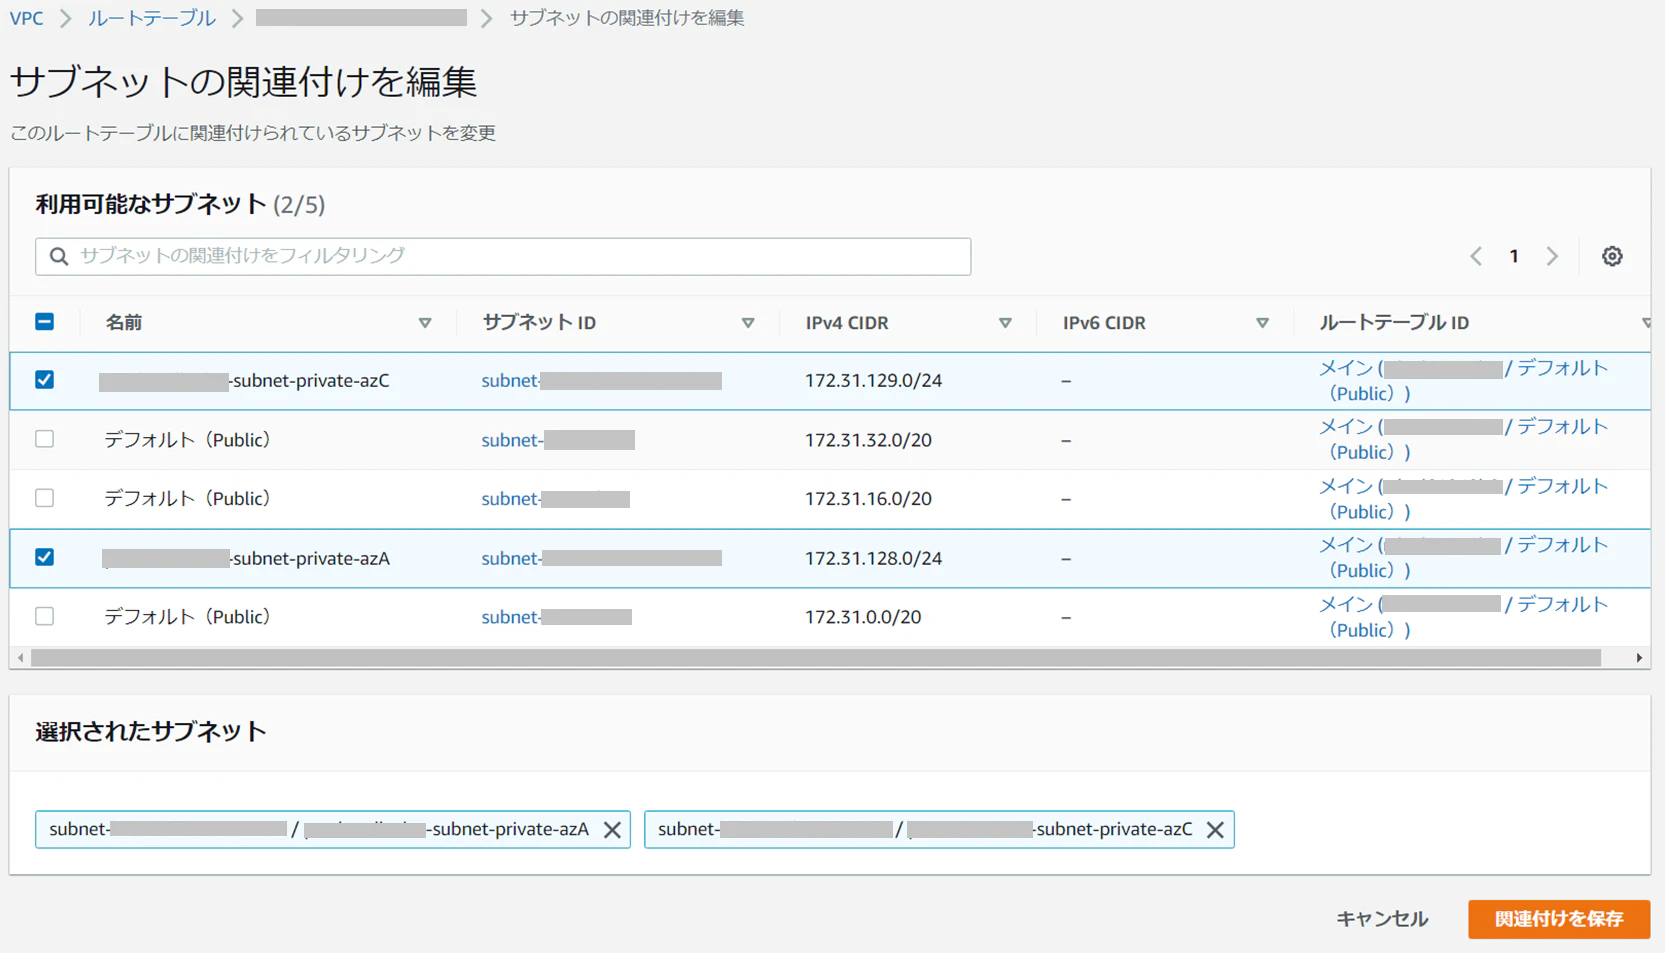Screen dimensions: 1665x953
Task: Remove subnet-private-azA from selected subnets
Action: [x=612, y=830]
